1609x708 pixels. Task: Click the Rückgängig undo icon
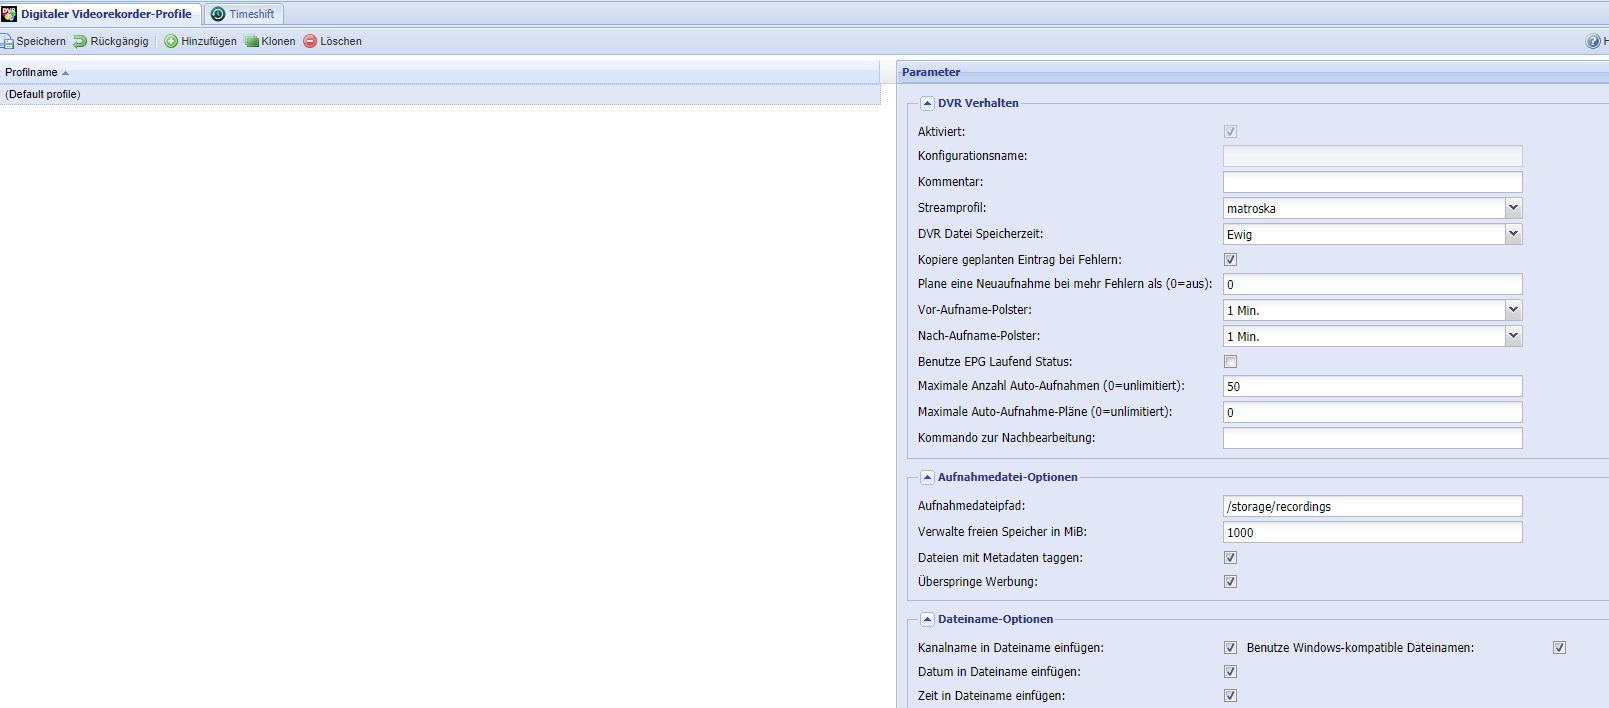[80, 41]
